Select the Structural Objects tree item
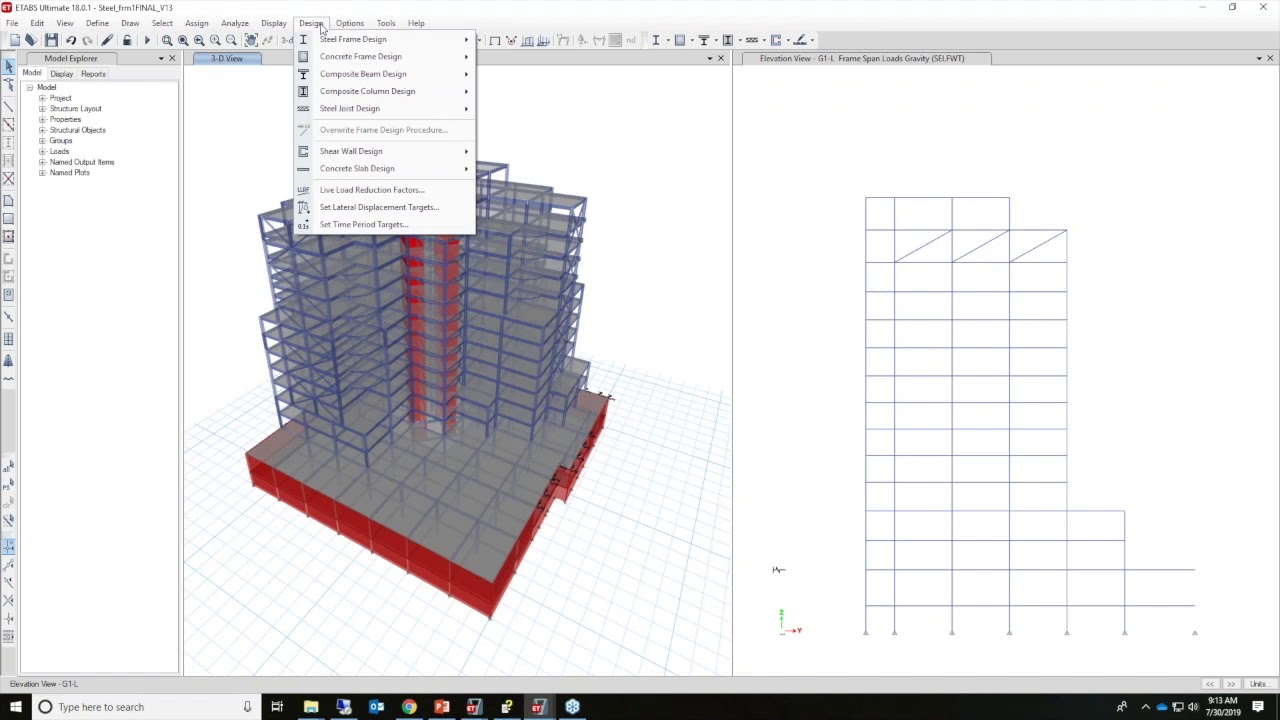 click(78, 130)
